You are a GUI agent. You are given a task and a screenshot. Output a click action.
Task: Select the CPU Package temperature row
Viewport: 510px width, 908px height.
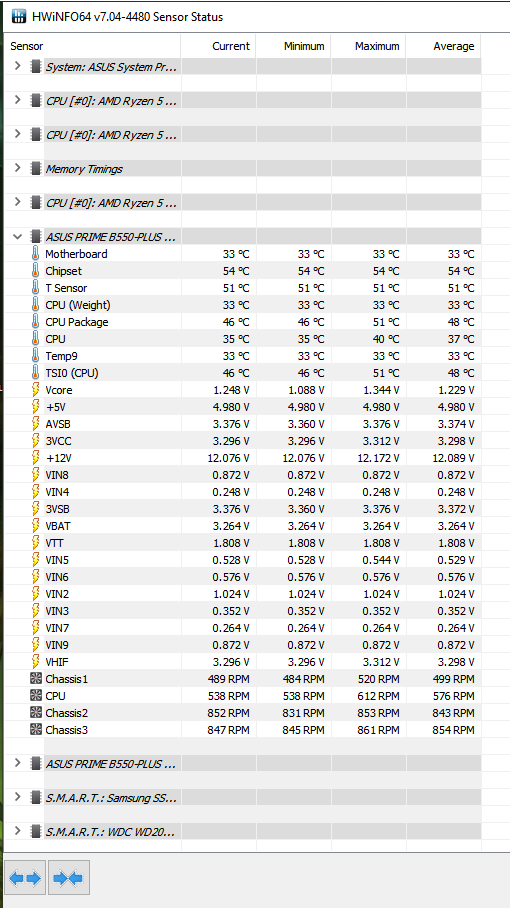tap(242, 322)
